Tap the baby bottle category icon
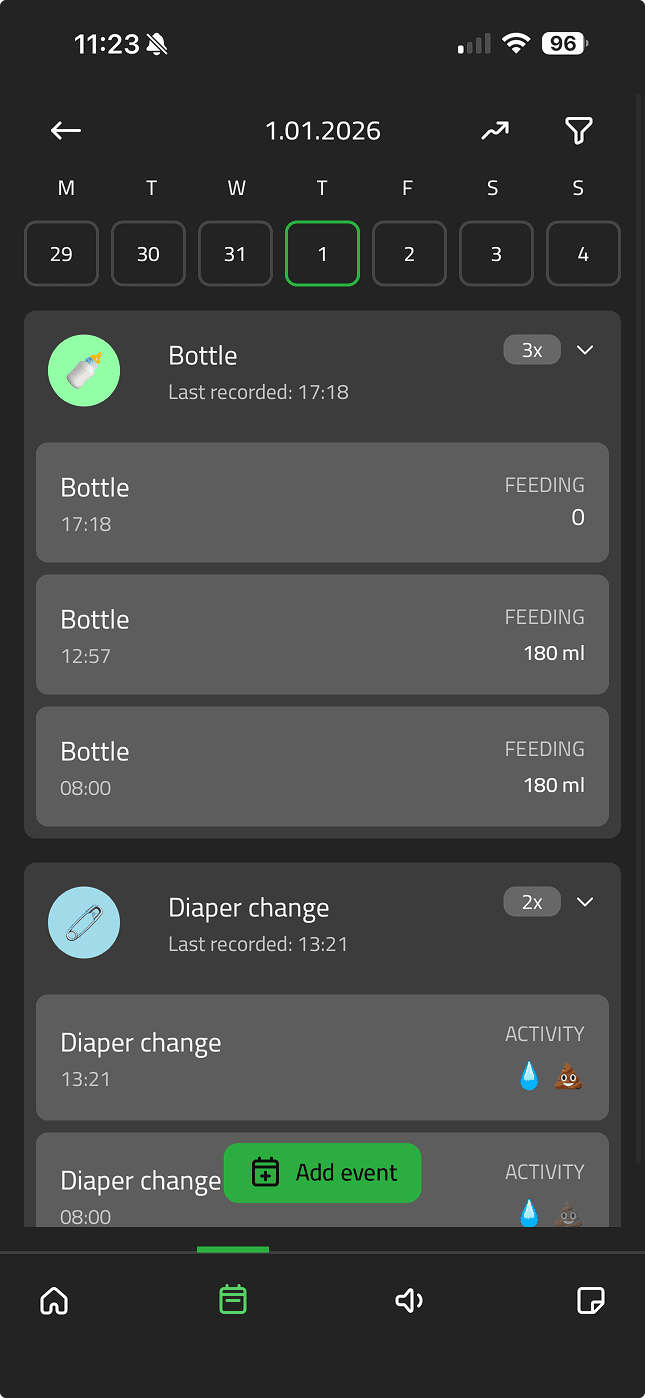 (84, 371)
